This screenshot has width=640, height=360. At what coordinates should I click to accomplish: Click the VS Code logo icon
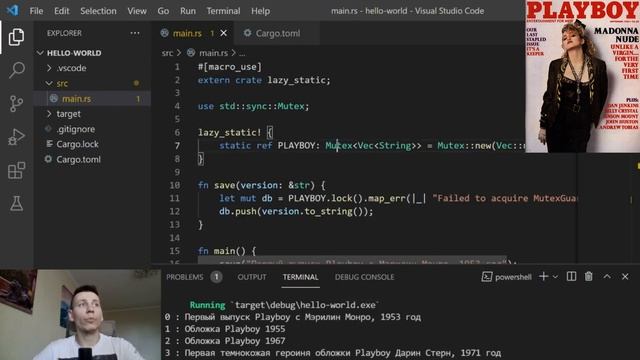point(13,10)
